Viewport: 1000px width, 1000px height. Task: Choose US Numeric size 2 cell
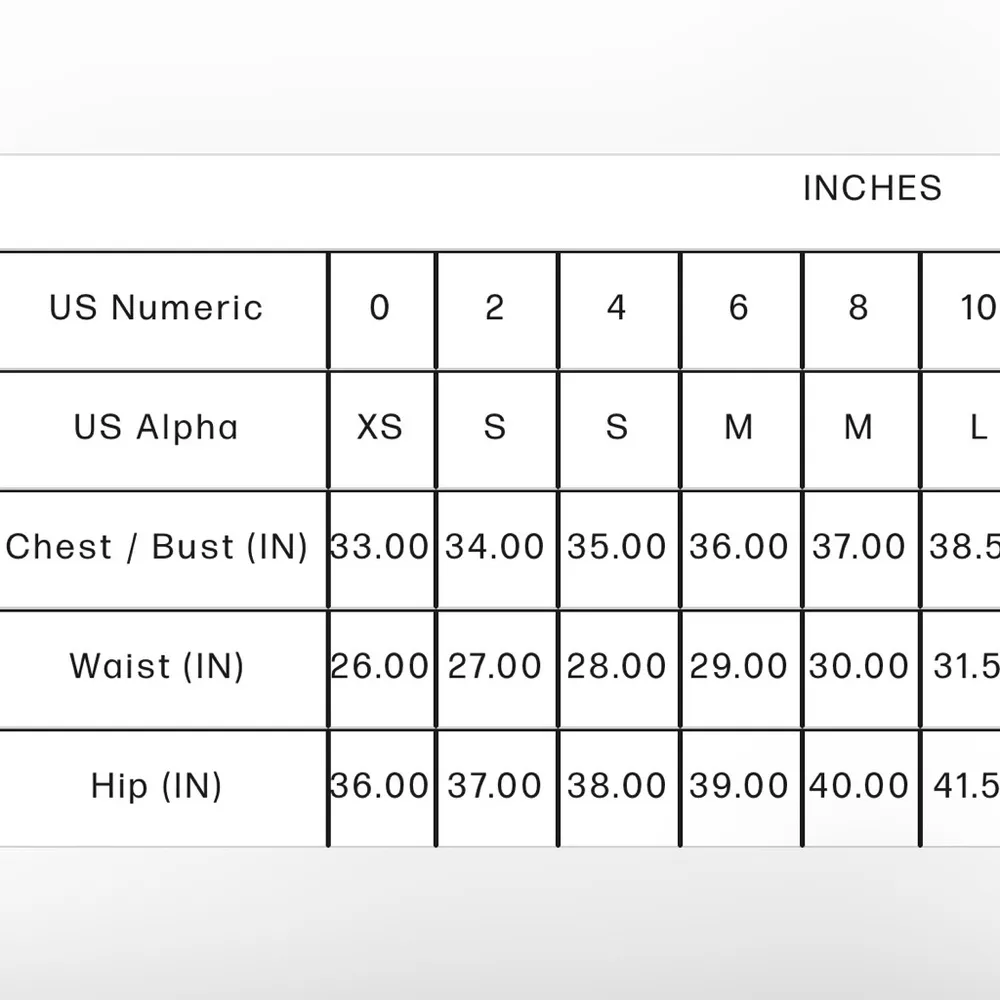tap(495, 308)
